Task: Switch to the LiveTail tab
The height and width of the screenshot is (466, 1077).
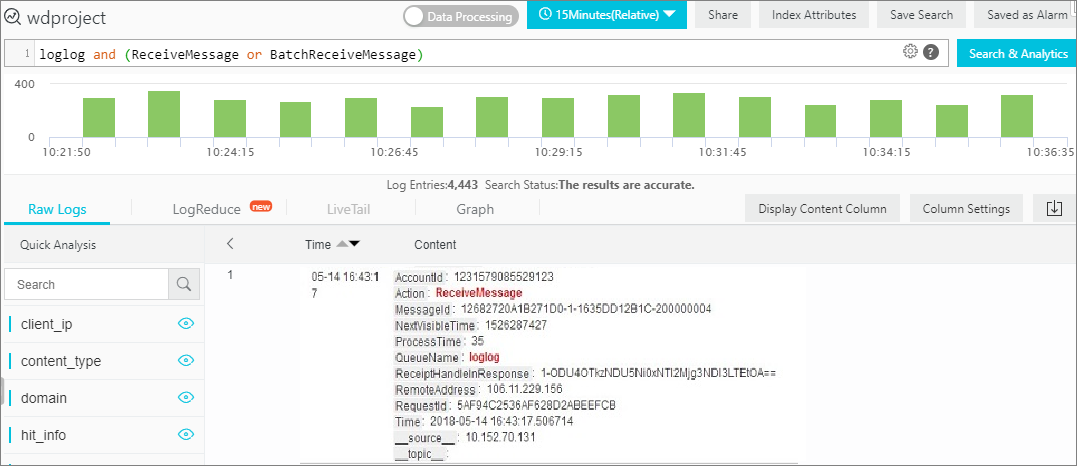Action: (x=349, y=209)
